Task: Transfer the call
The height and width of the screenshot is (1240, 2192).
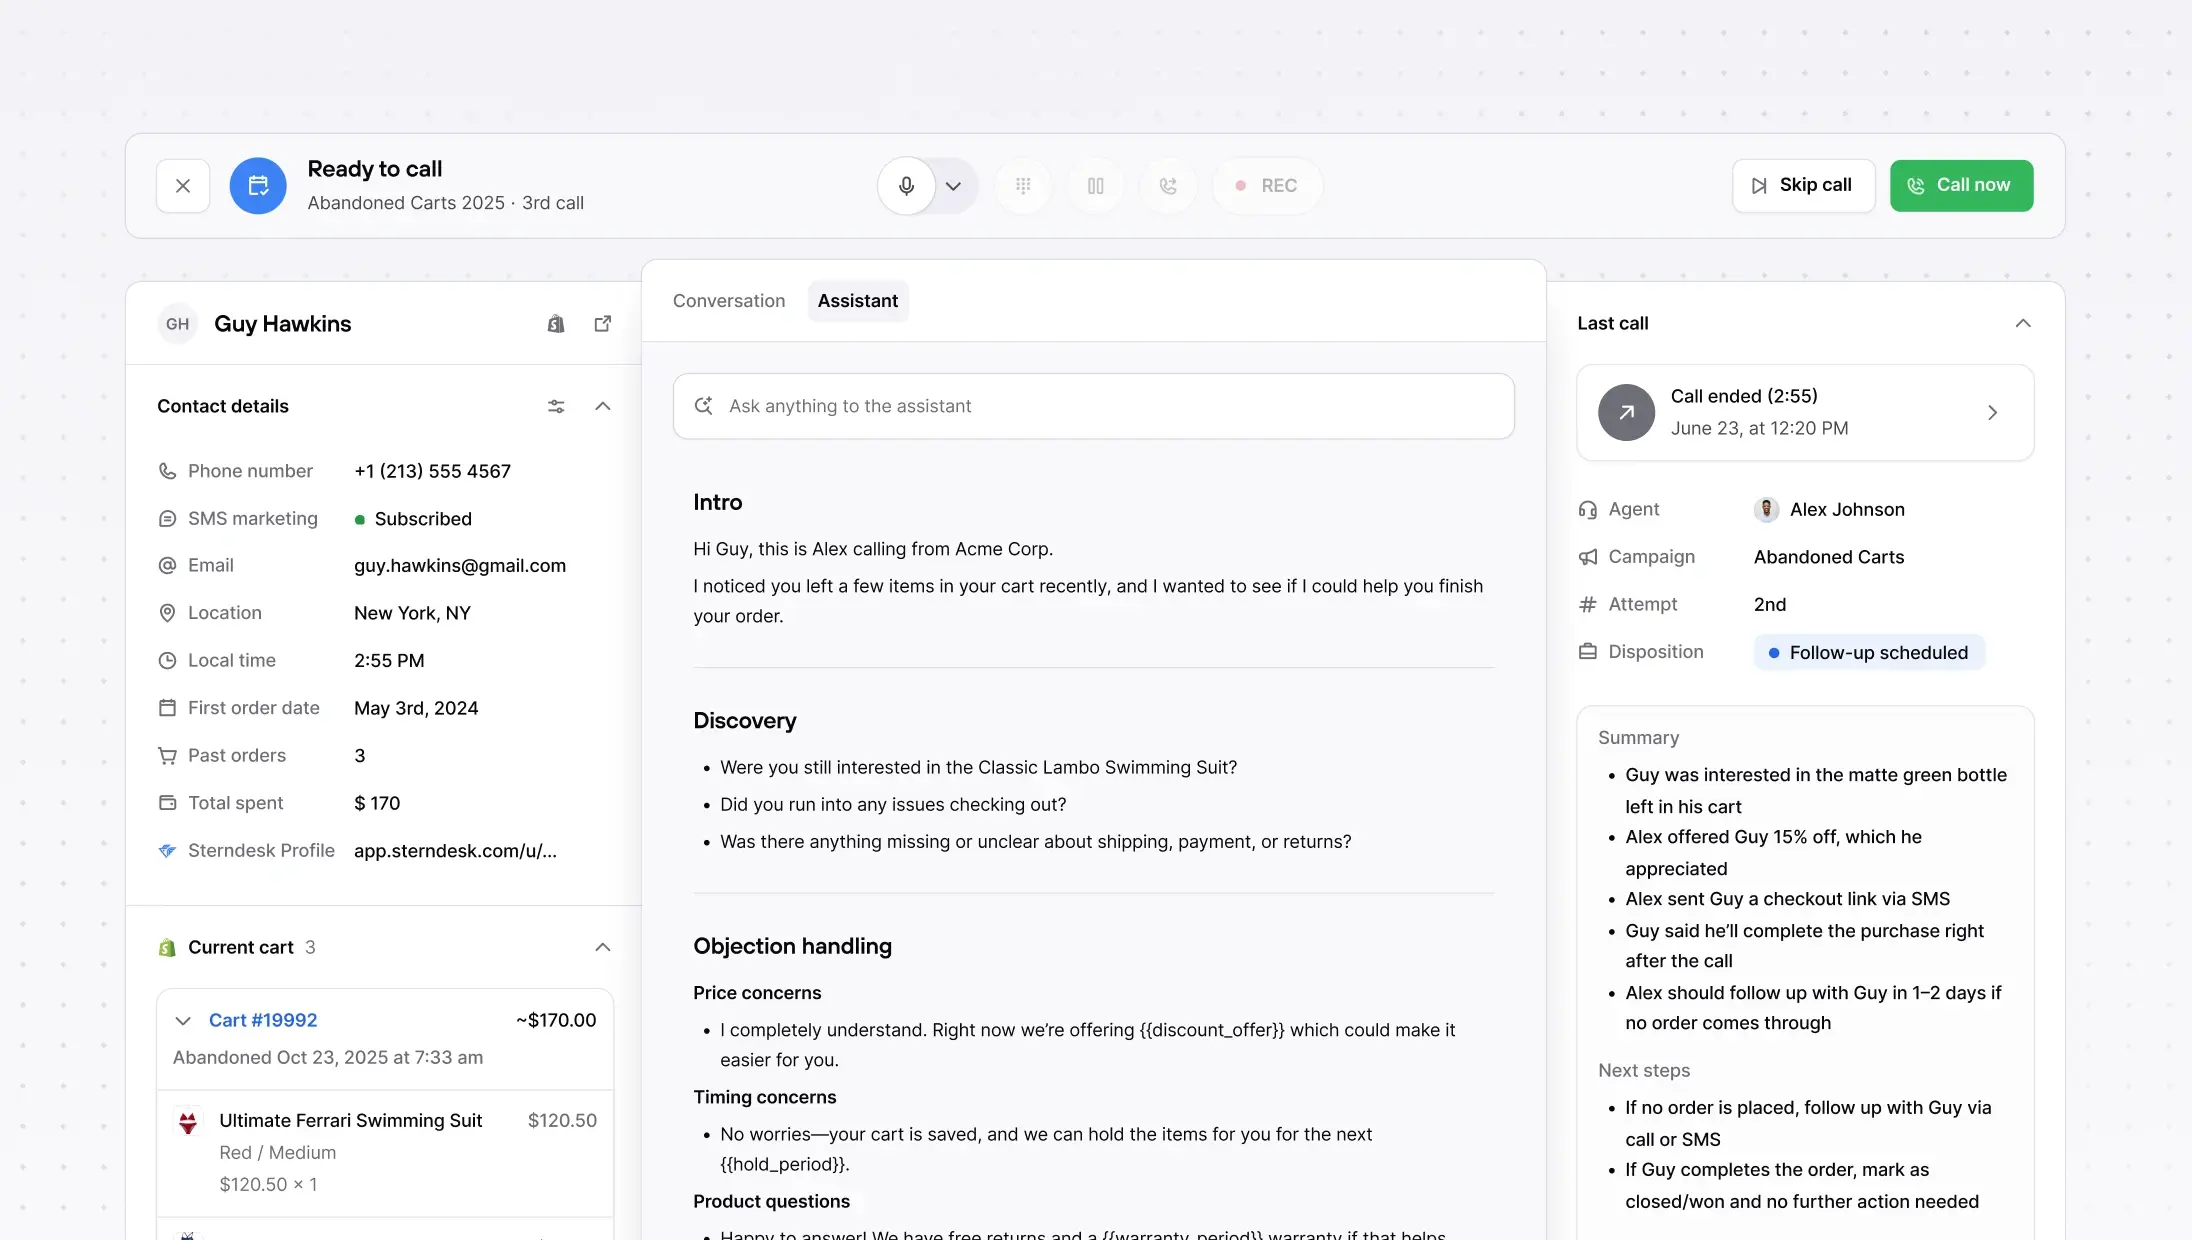Action: [1167, 185]
